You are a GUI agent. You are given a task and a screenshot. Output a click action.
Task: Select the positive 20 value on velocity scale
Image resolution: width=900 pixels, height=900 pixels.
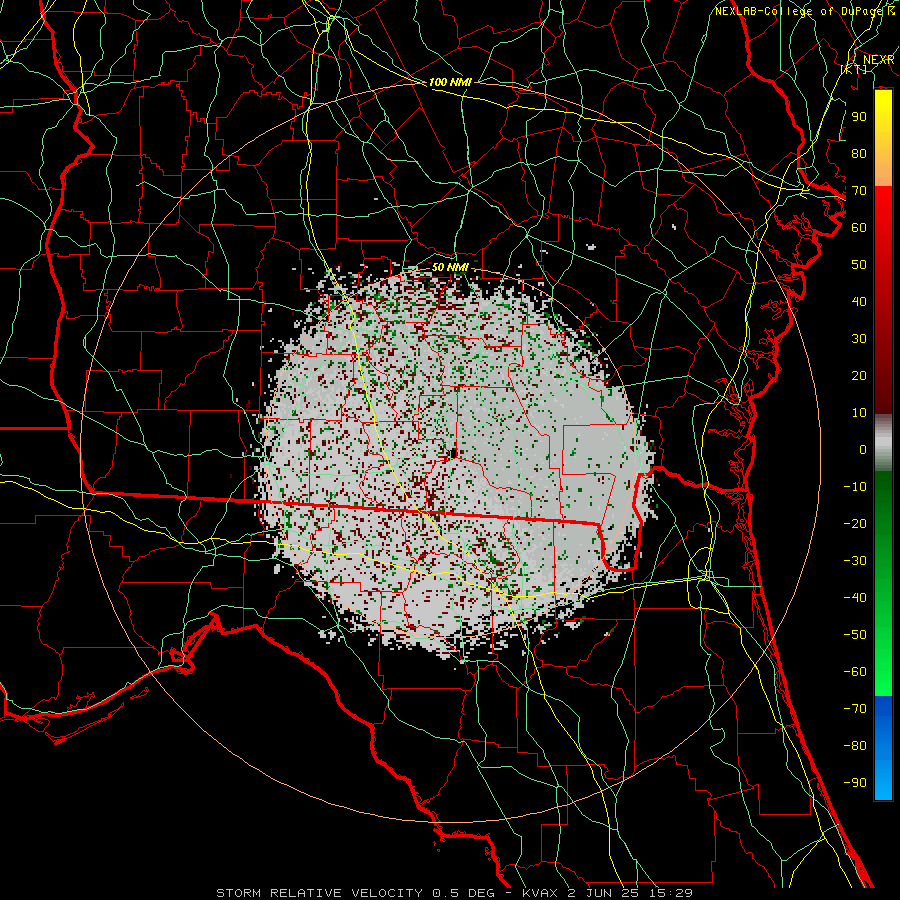(x=859, y=376)
